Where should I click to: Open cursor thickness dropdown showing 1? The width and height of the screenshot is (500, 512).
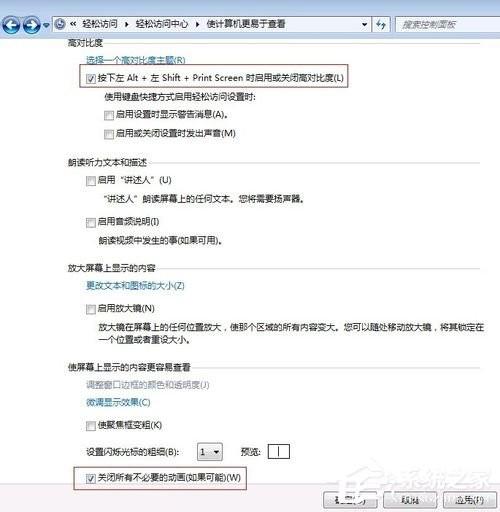coord(210,452)
